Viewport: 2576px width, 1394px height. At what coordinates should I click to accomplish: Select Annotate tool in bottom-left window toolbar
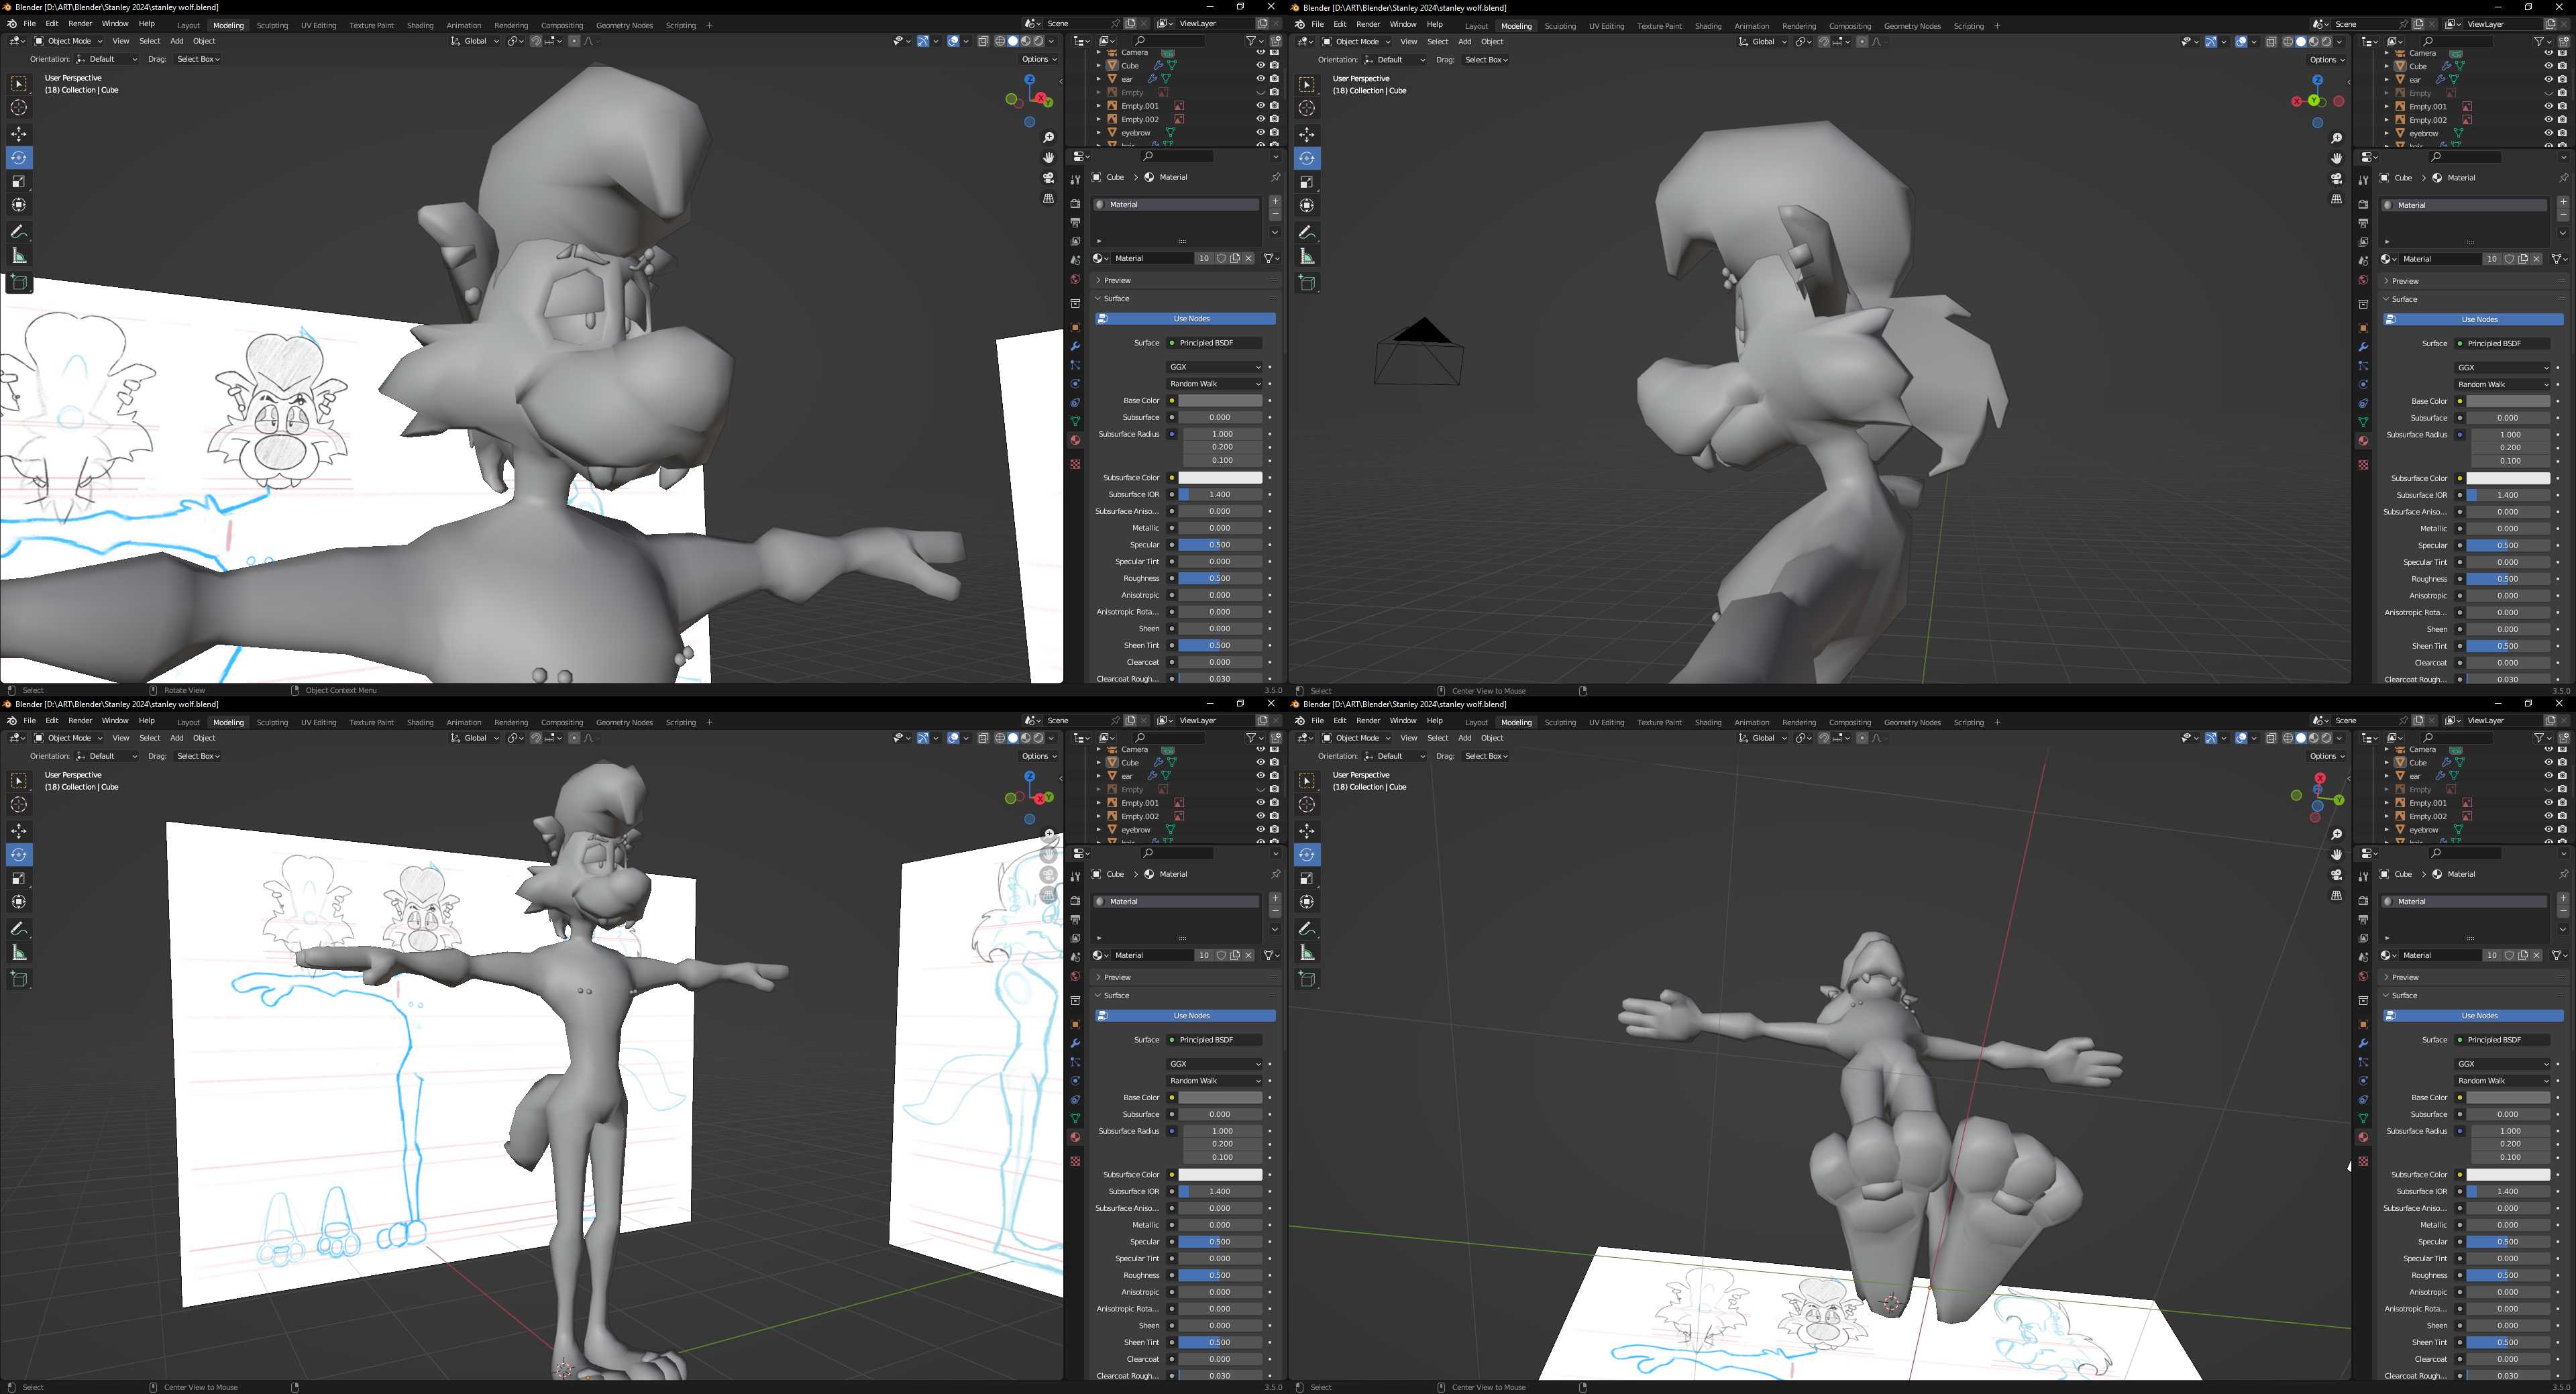(x=19, y=928)
